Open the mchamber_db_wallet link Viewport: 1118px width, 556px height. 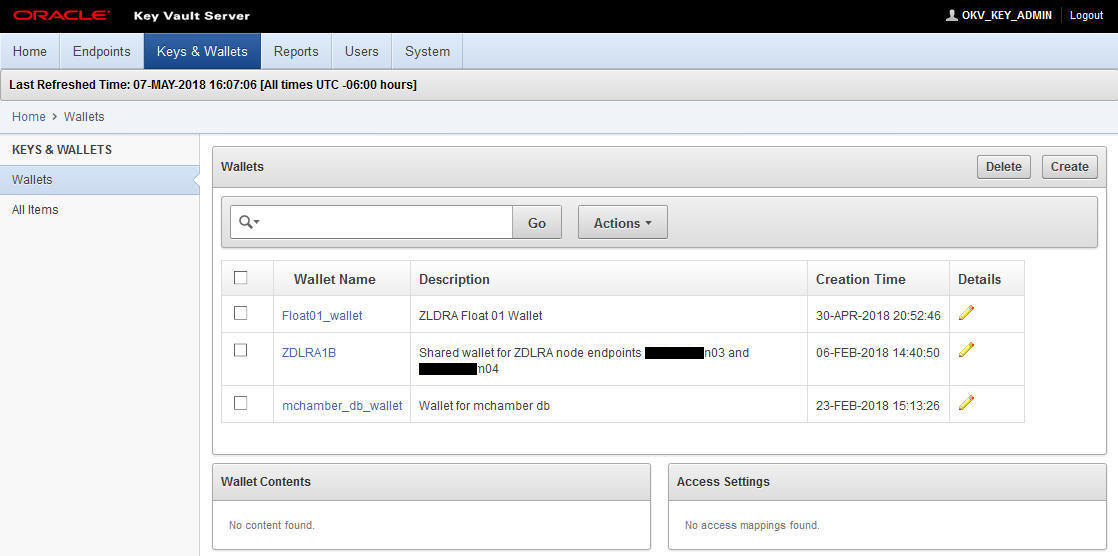coord(342,406)
